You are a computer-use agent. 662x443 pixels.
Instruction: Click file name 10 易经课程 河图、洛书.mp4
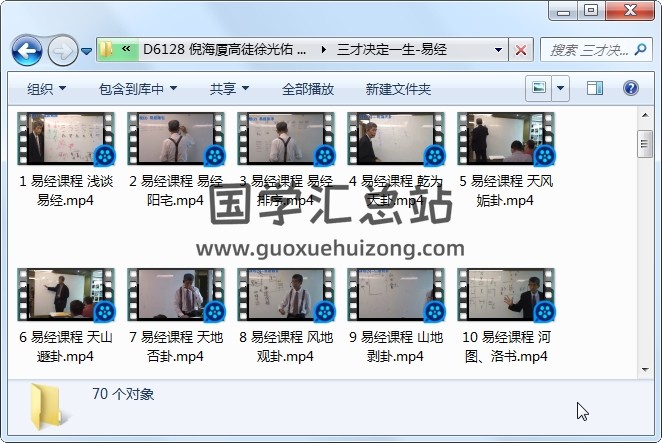point(506,347)
